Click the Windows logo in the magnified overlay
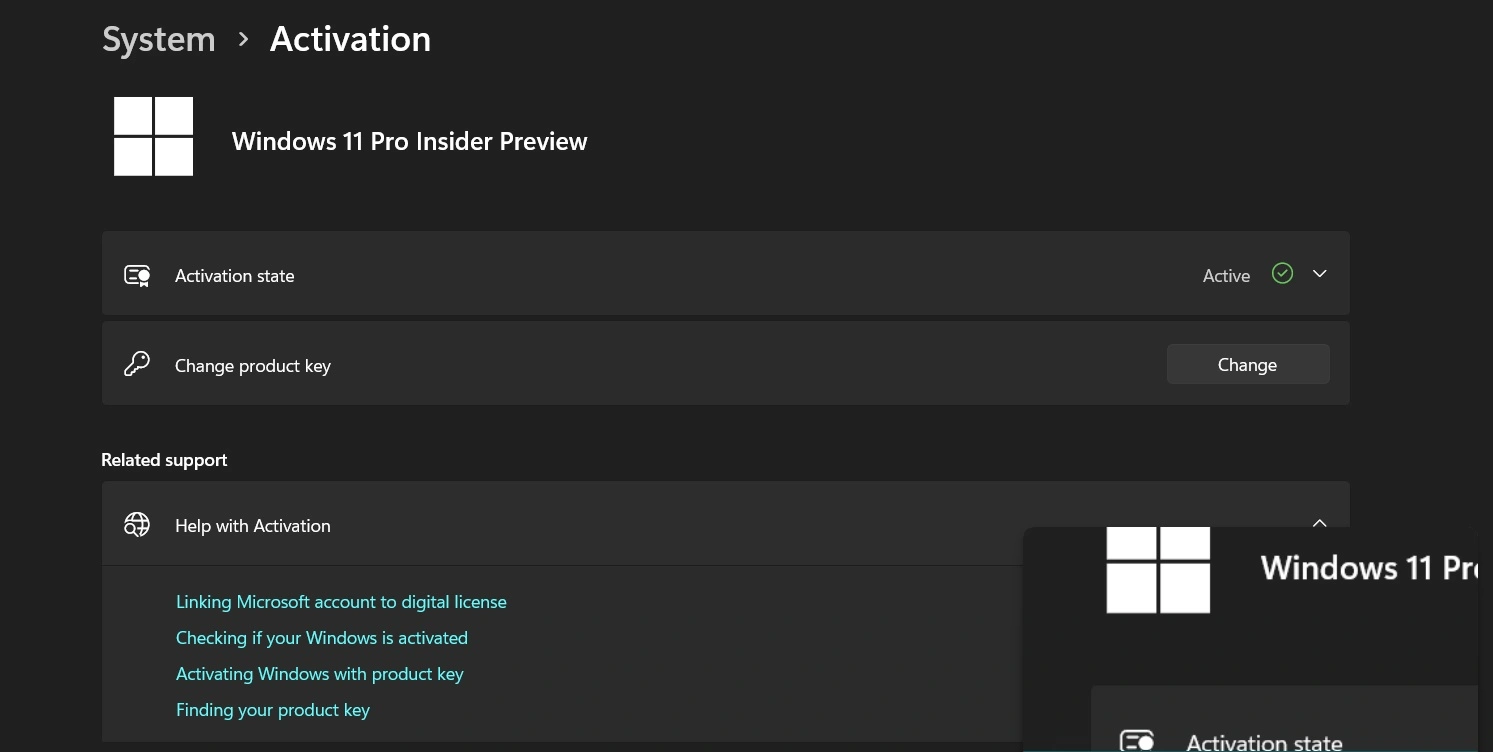This screenshot has height=752, width=1493. (1158, 569)
